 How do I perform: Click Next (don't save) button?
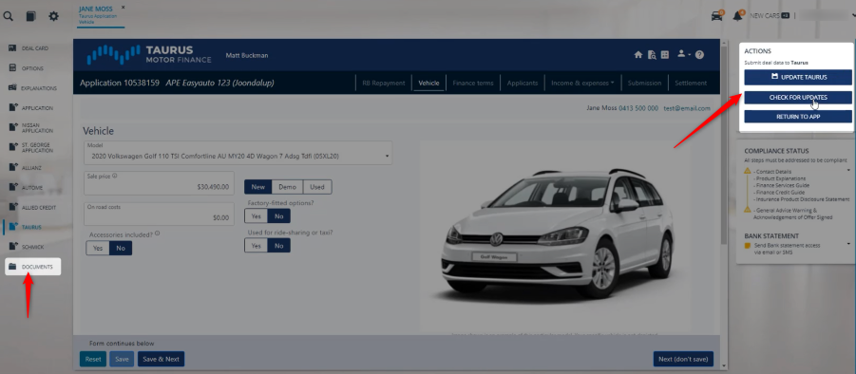coord(683,359)
